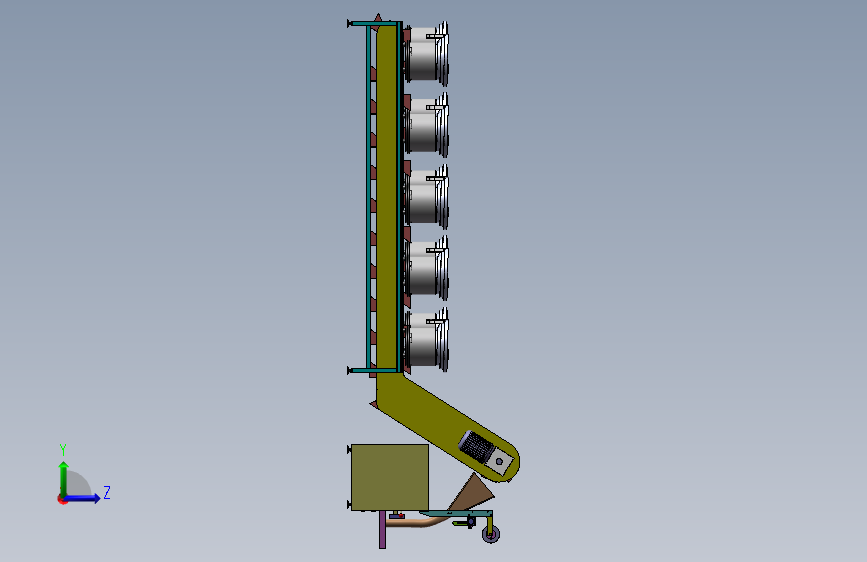This screenshot has height=562, width=867.
Task: Select the copper curved pipe under the box
Action: (x=420, y=521)
